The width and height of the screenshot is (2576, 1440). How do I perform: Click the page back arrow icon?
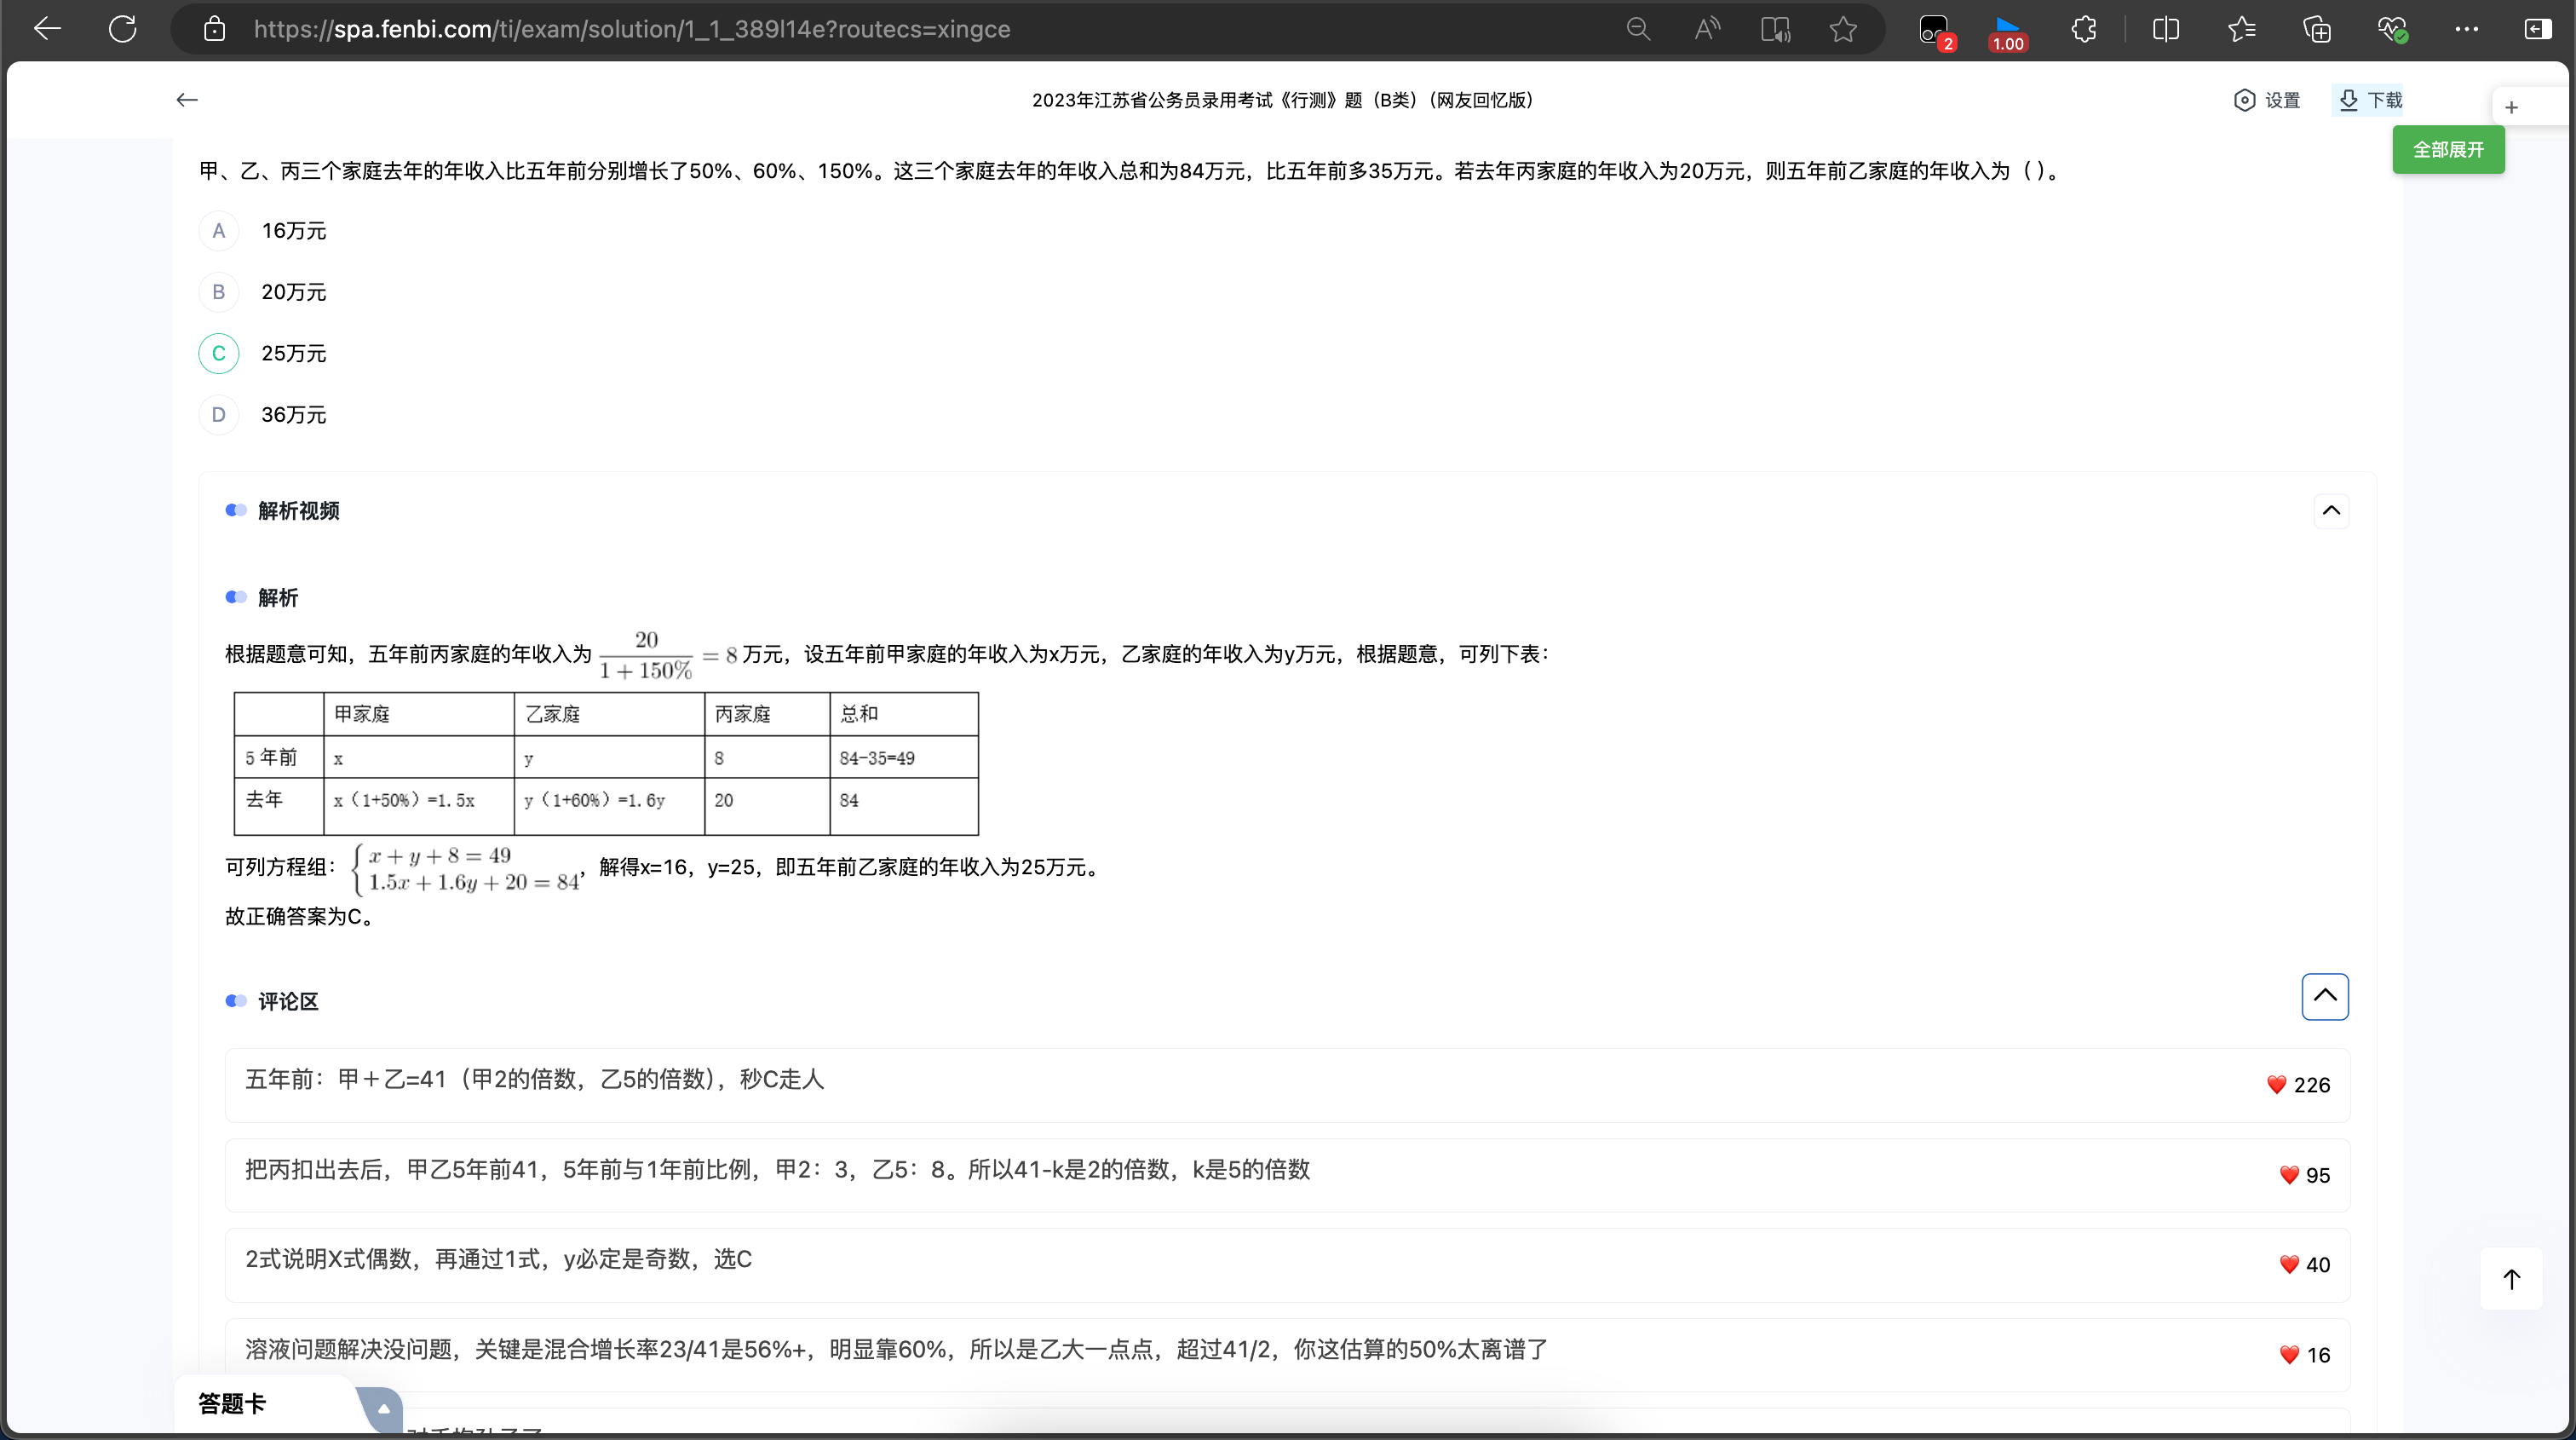(x=187, y=100)
